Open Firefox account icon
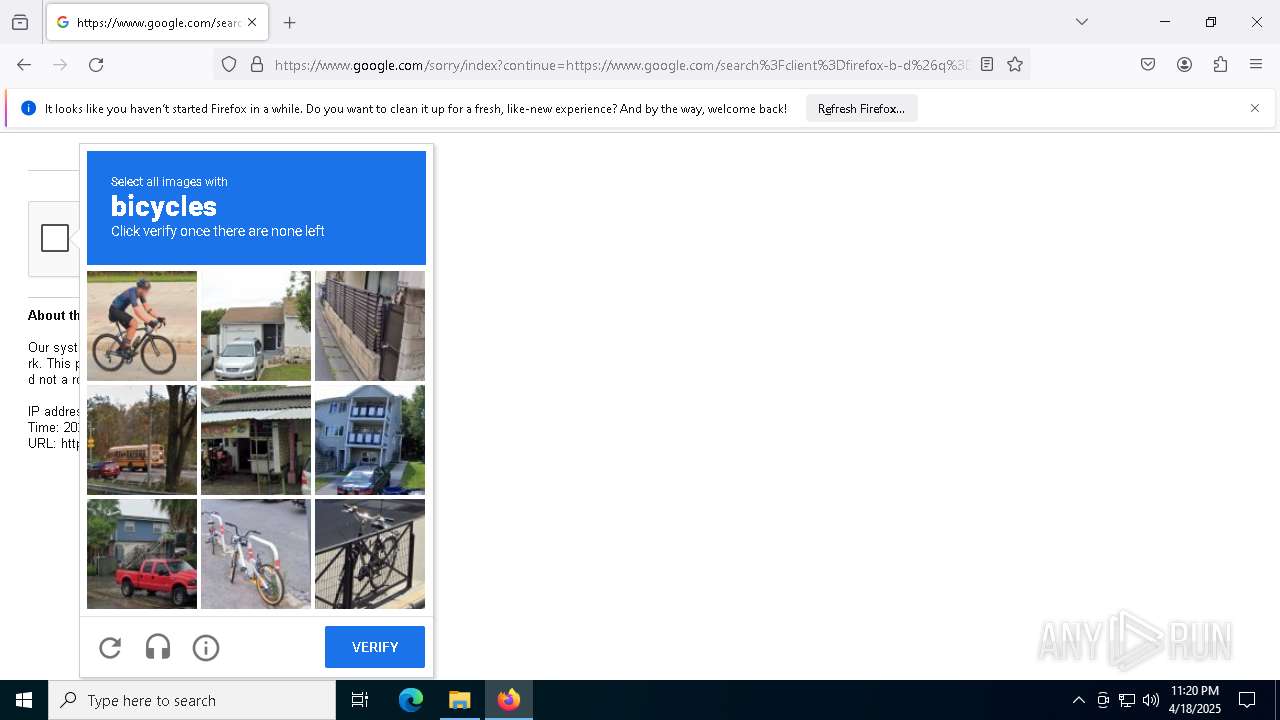 pyautogui.click(x=1184, y=64)
